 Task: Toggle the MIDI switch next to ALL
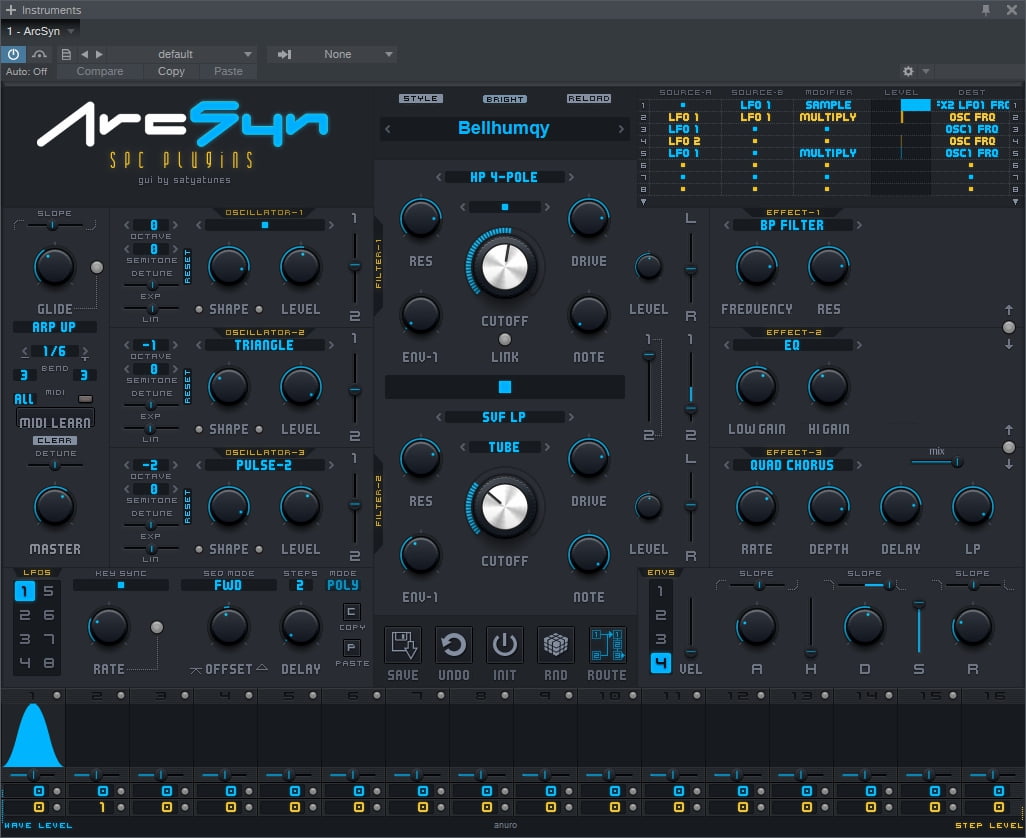point(85,398)
